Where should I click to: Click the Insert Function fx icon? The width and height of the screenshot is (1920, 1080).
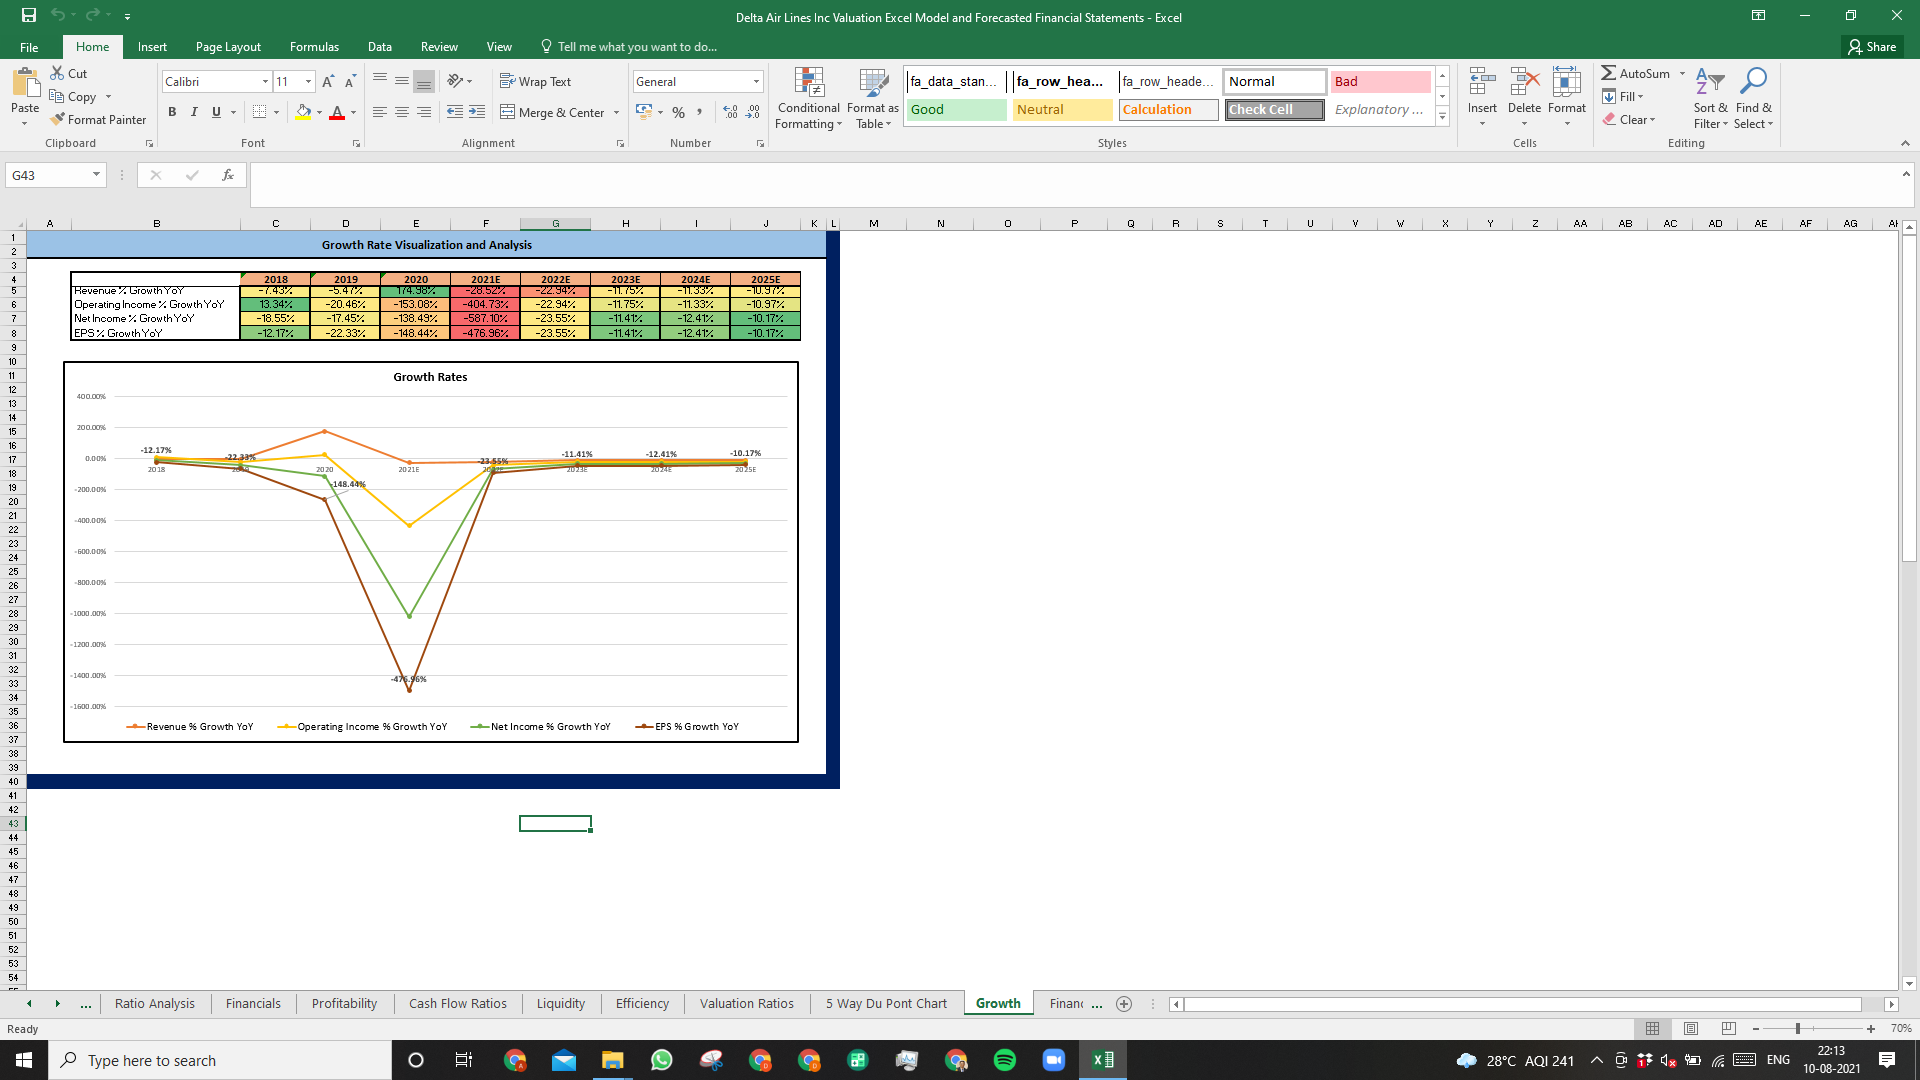228,175
